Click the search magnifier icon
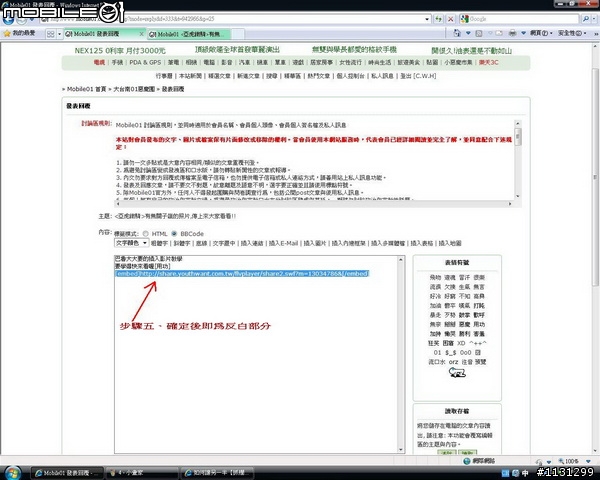The height and width of the screenshot is (480, 600). [x=585, y=19]
